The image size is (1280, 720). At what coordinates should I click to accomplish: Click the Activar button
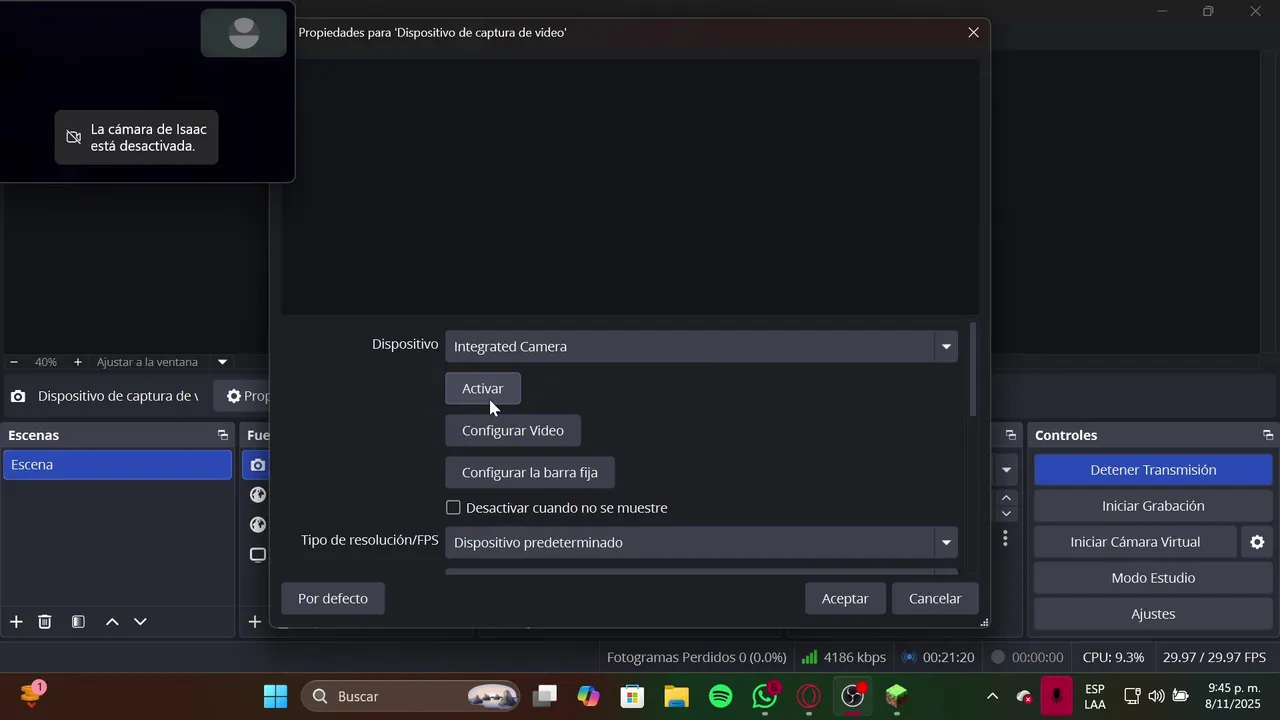point(483,388)
